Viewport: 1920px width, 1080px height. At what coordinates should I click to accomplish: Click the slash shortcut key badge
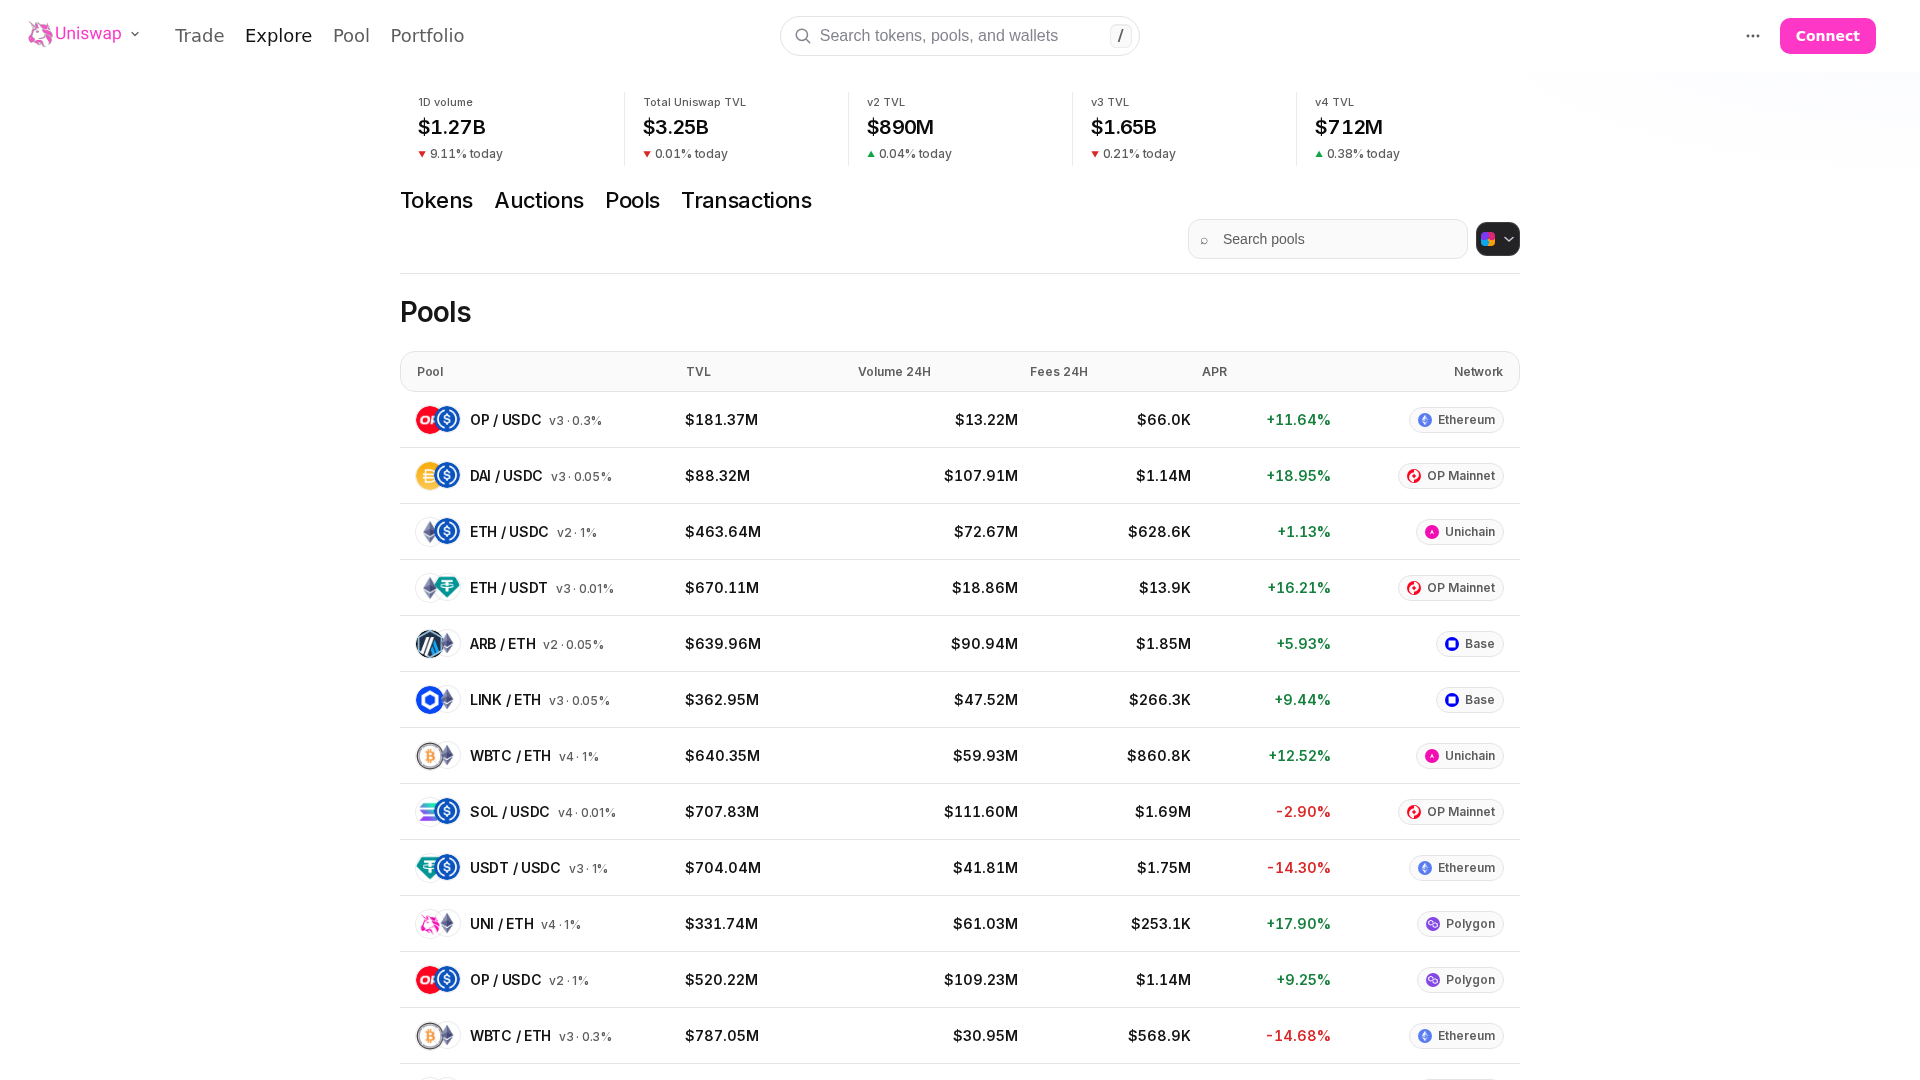pyautogui.click(x=1121, y=36)
